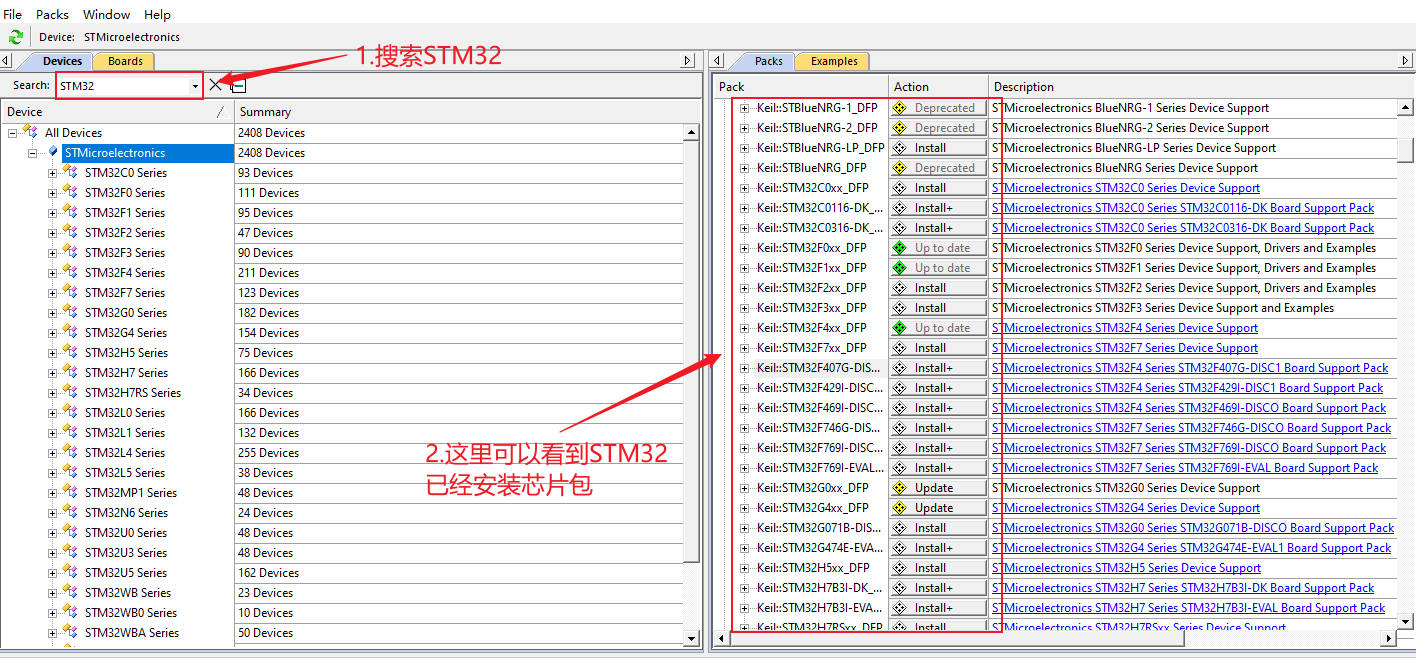Install the STM32C0xx_DFP pack
Screen dimensions: 1416x658
click(938, 188)
